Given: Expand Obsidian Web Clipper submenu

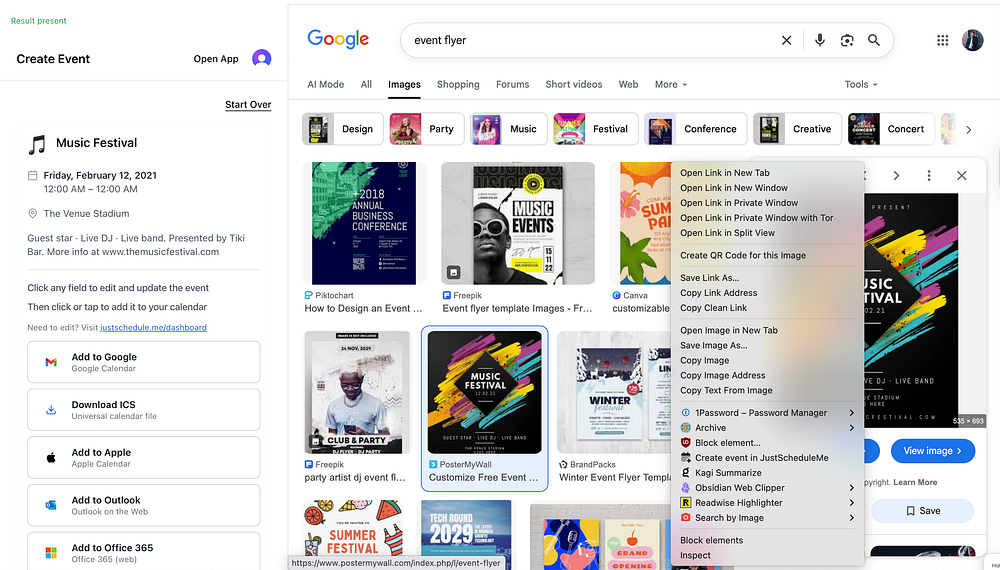Looking at the screenshot, I should (851, 488).
